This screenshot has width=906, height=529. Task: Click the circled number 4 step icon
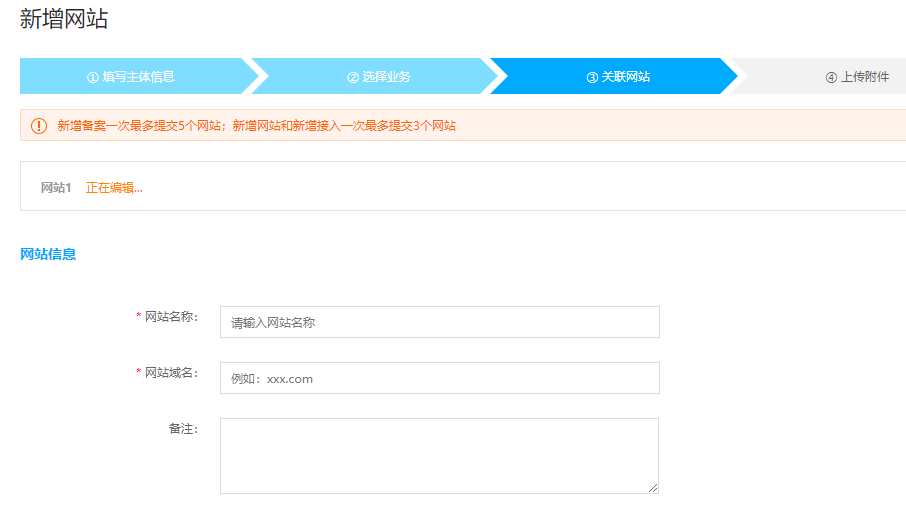(x=831, y=77)
